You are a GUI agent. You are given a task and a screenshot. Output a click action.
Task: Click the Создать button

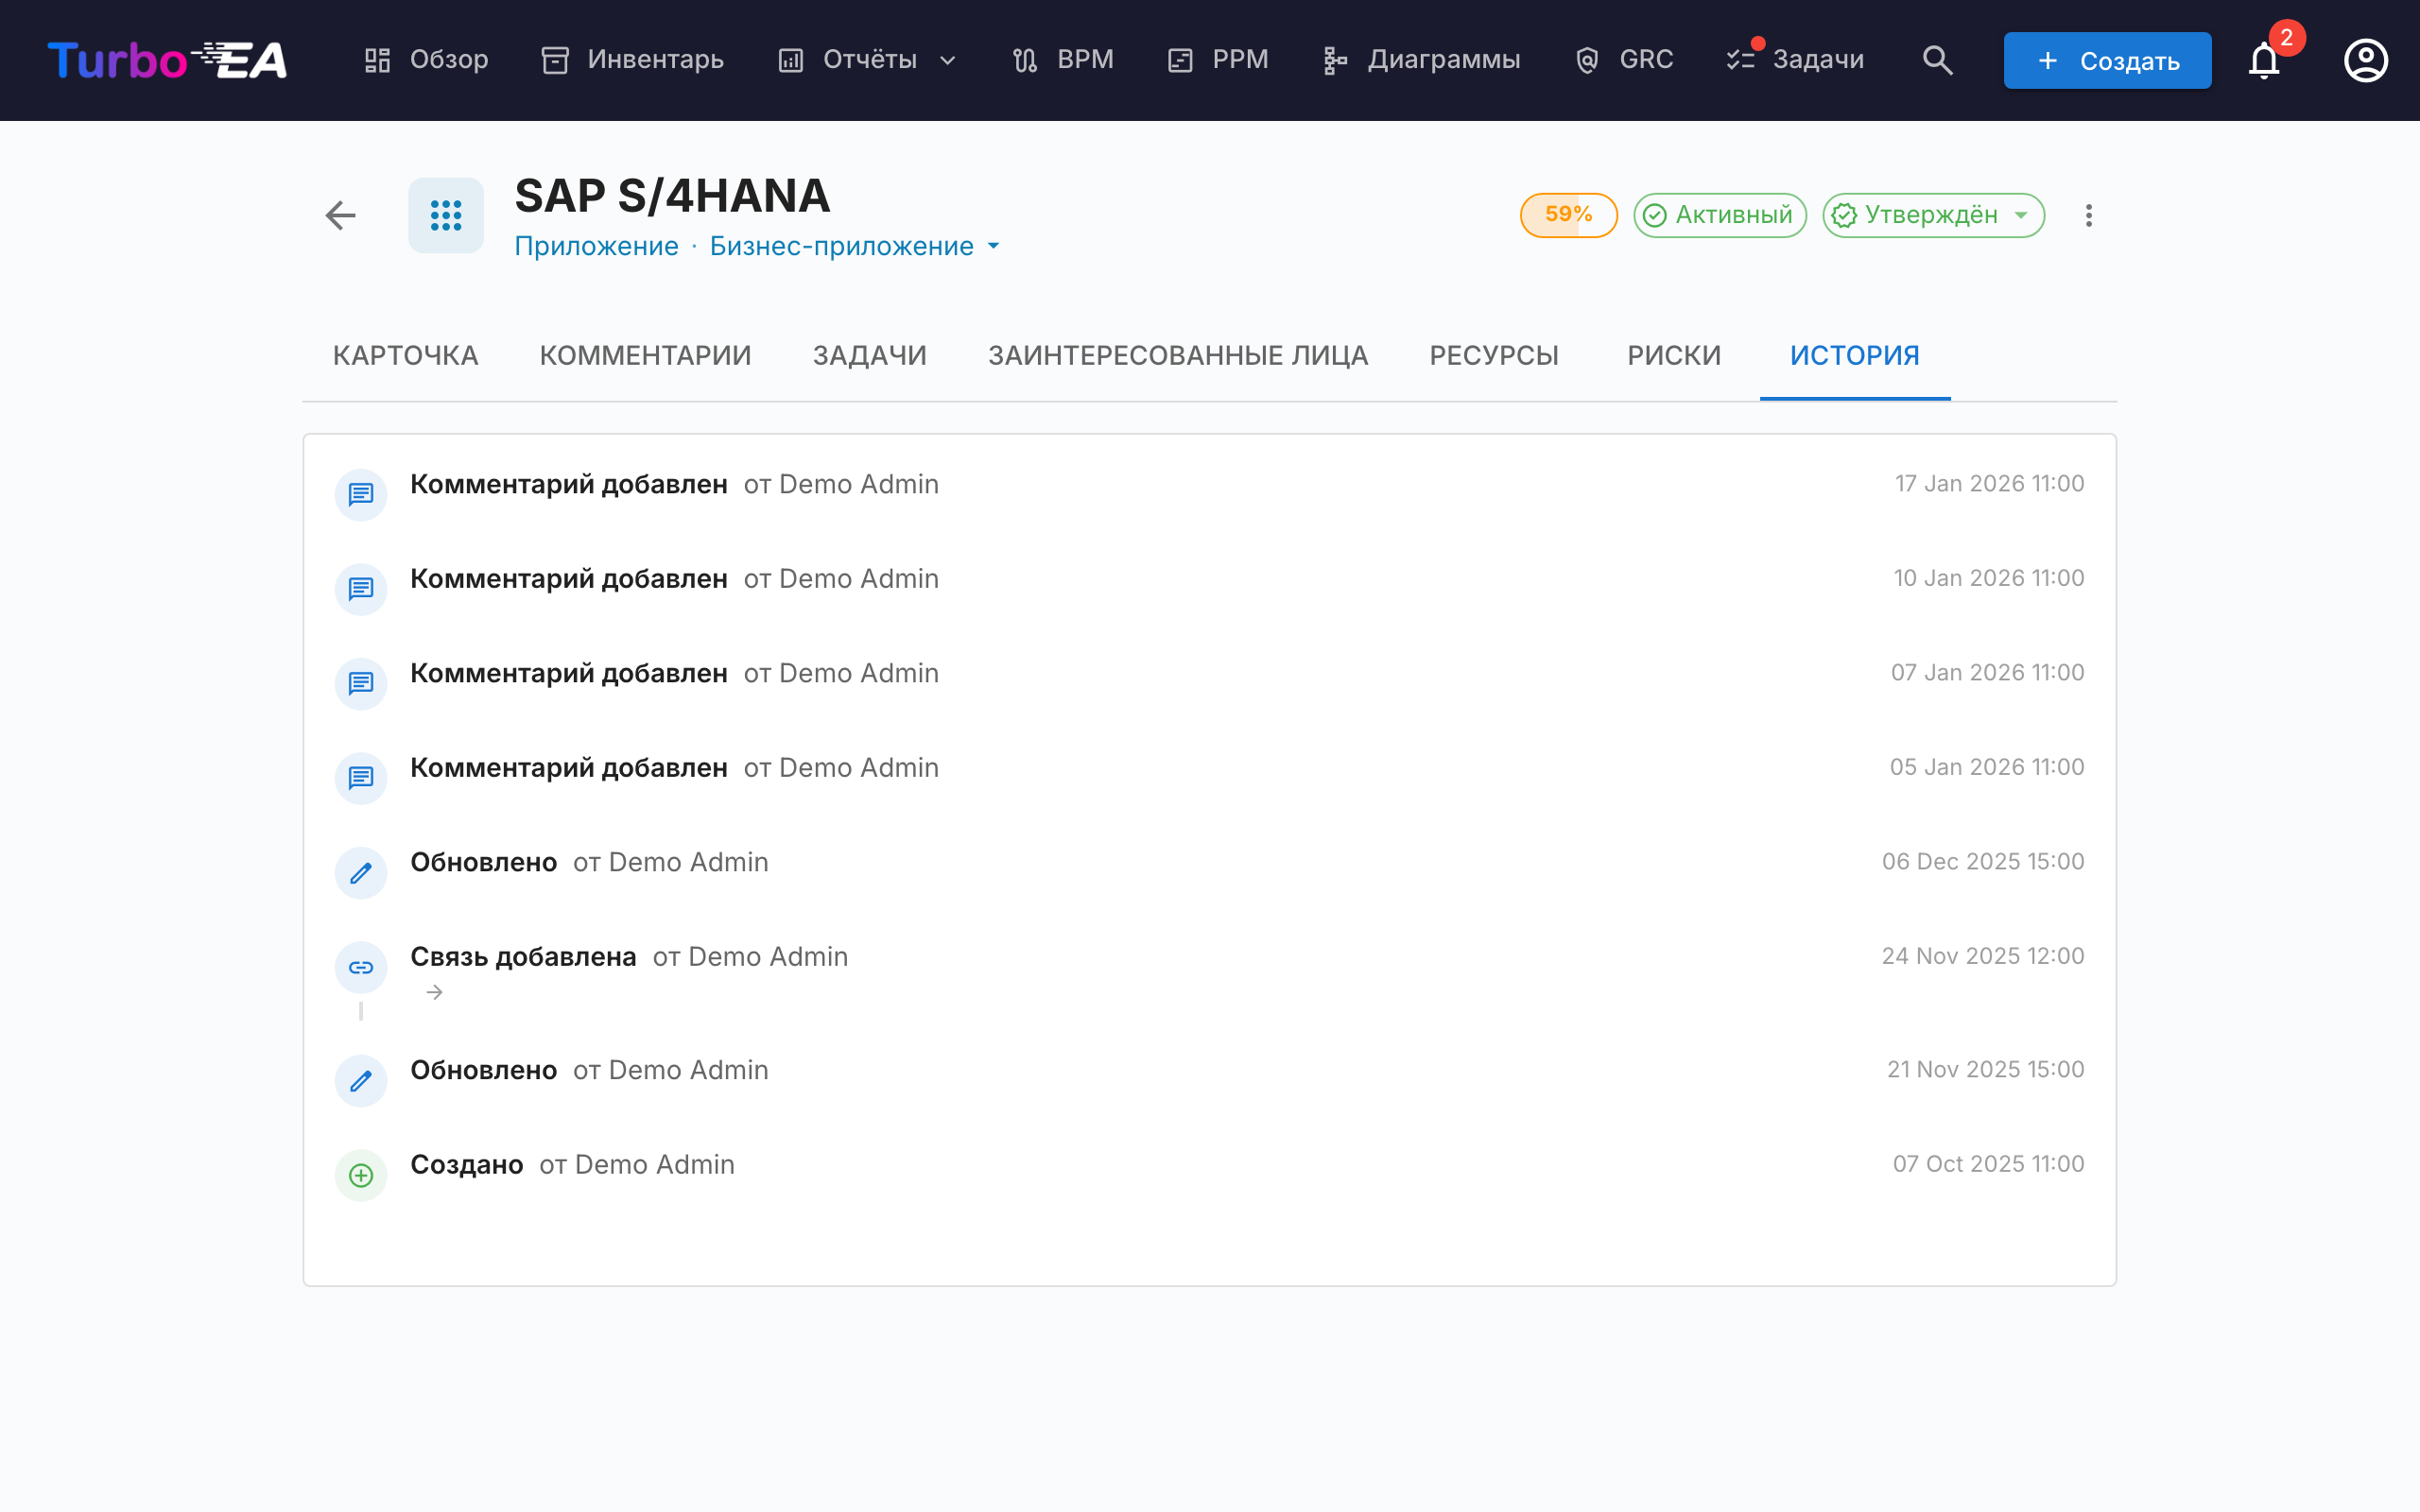(x=2107, y=60)
